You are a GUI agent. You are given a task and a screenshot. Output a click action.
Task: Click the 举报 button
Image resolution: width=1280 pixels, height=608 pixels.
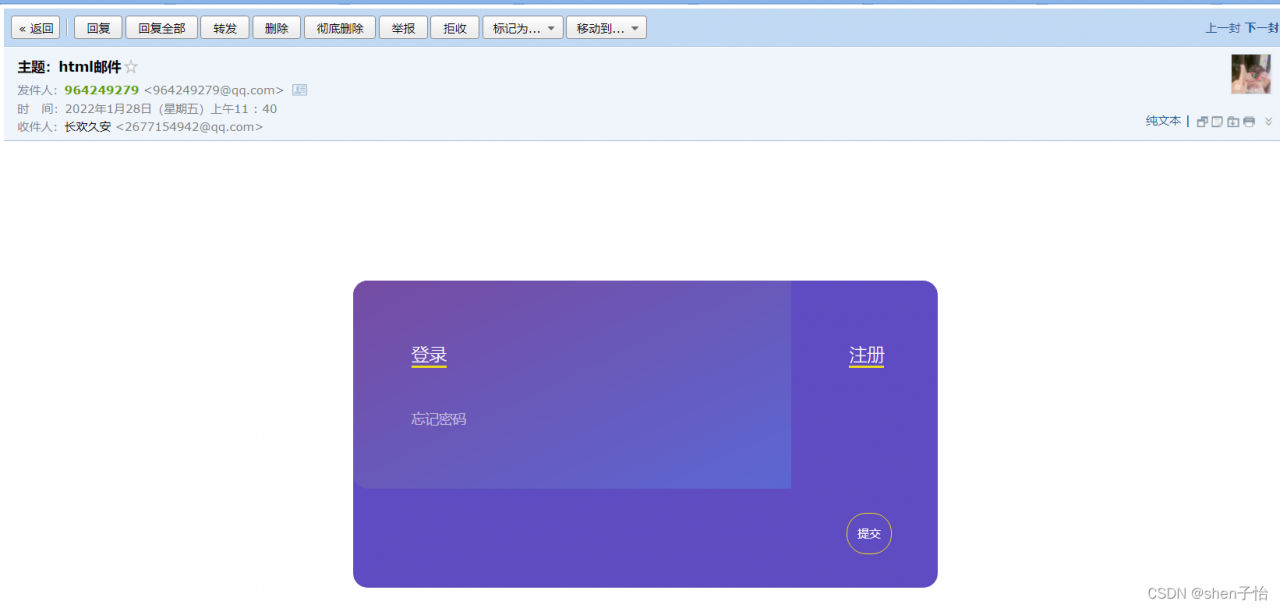point(403,28)
